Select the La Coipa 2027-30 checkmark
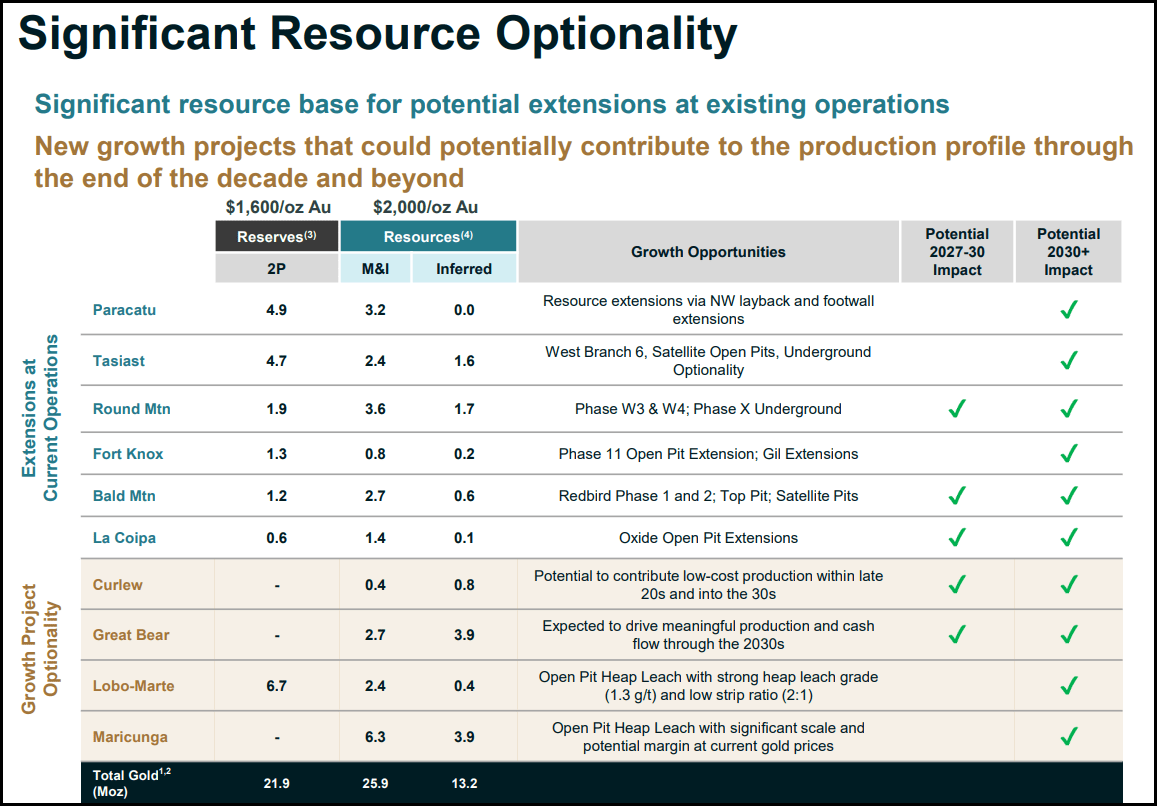 pos(957,537)
